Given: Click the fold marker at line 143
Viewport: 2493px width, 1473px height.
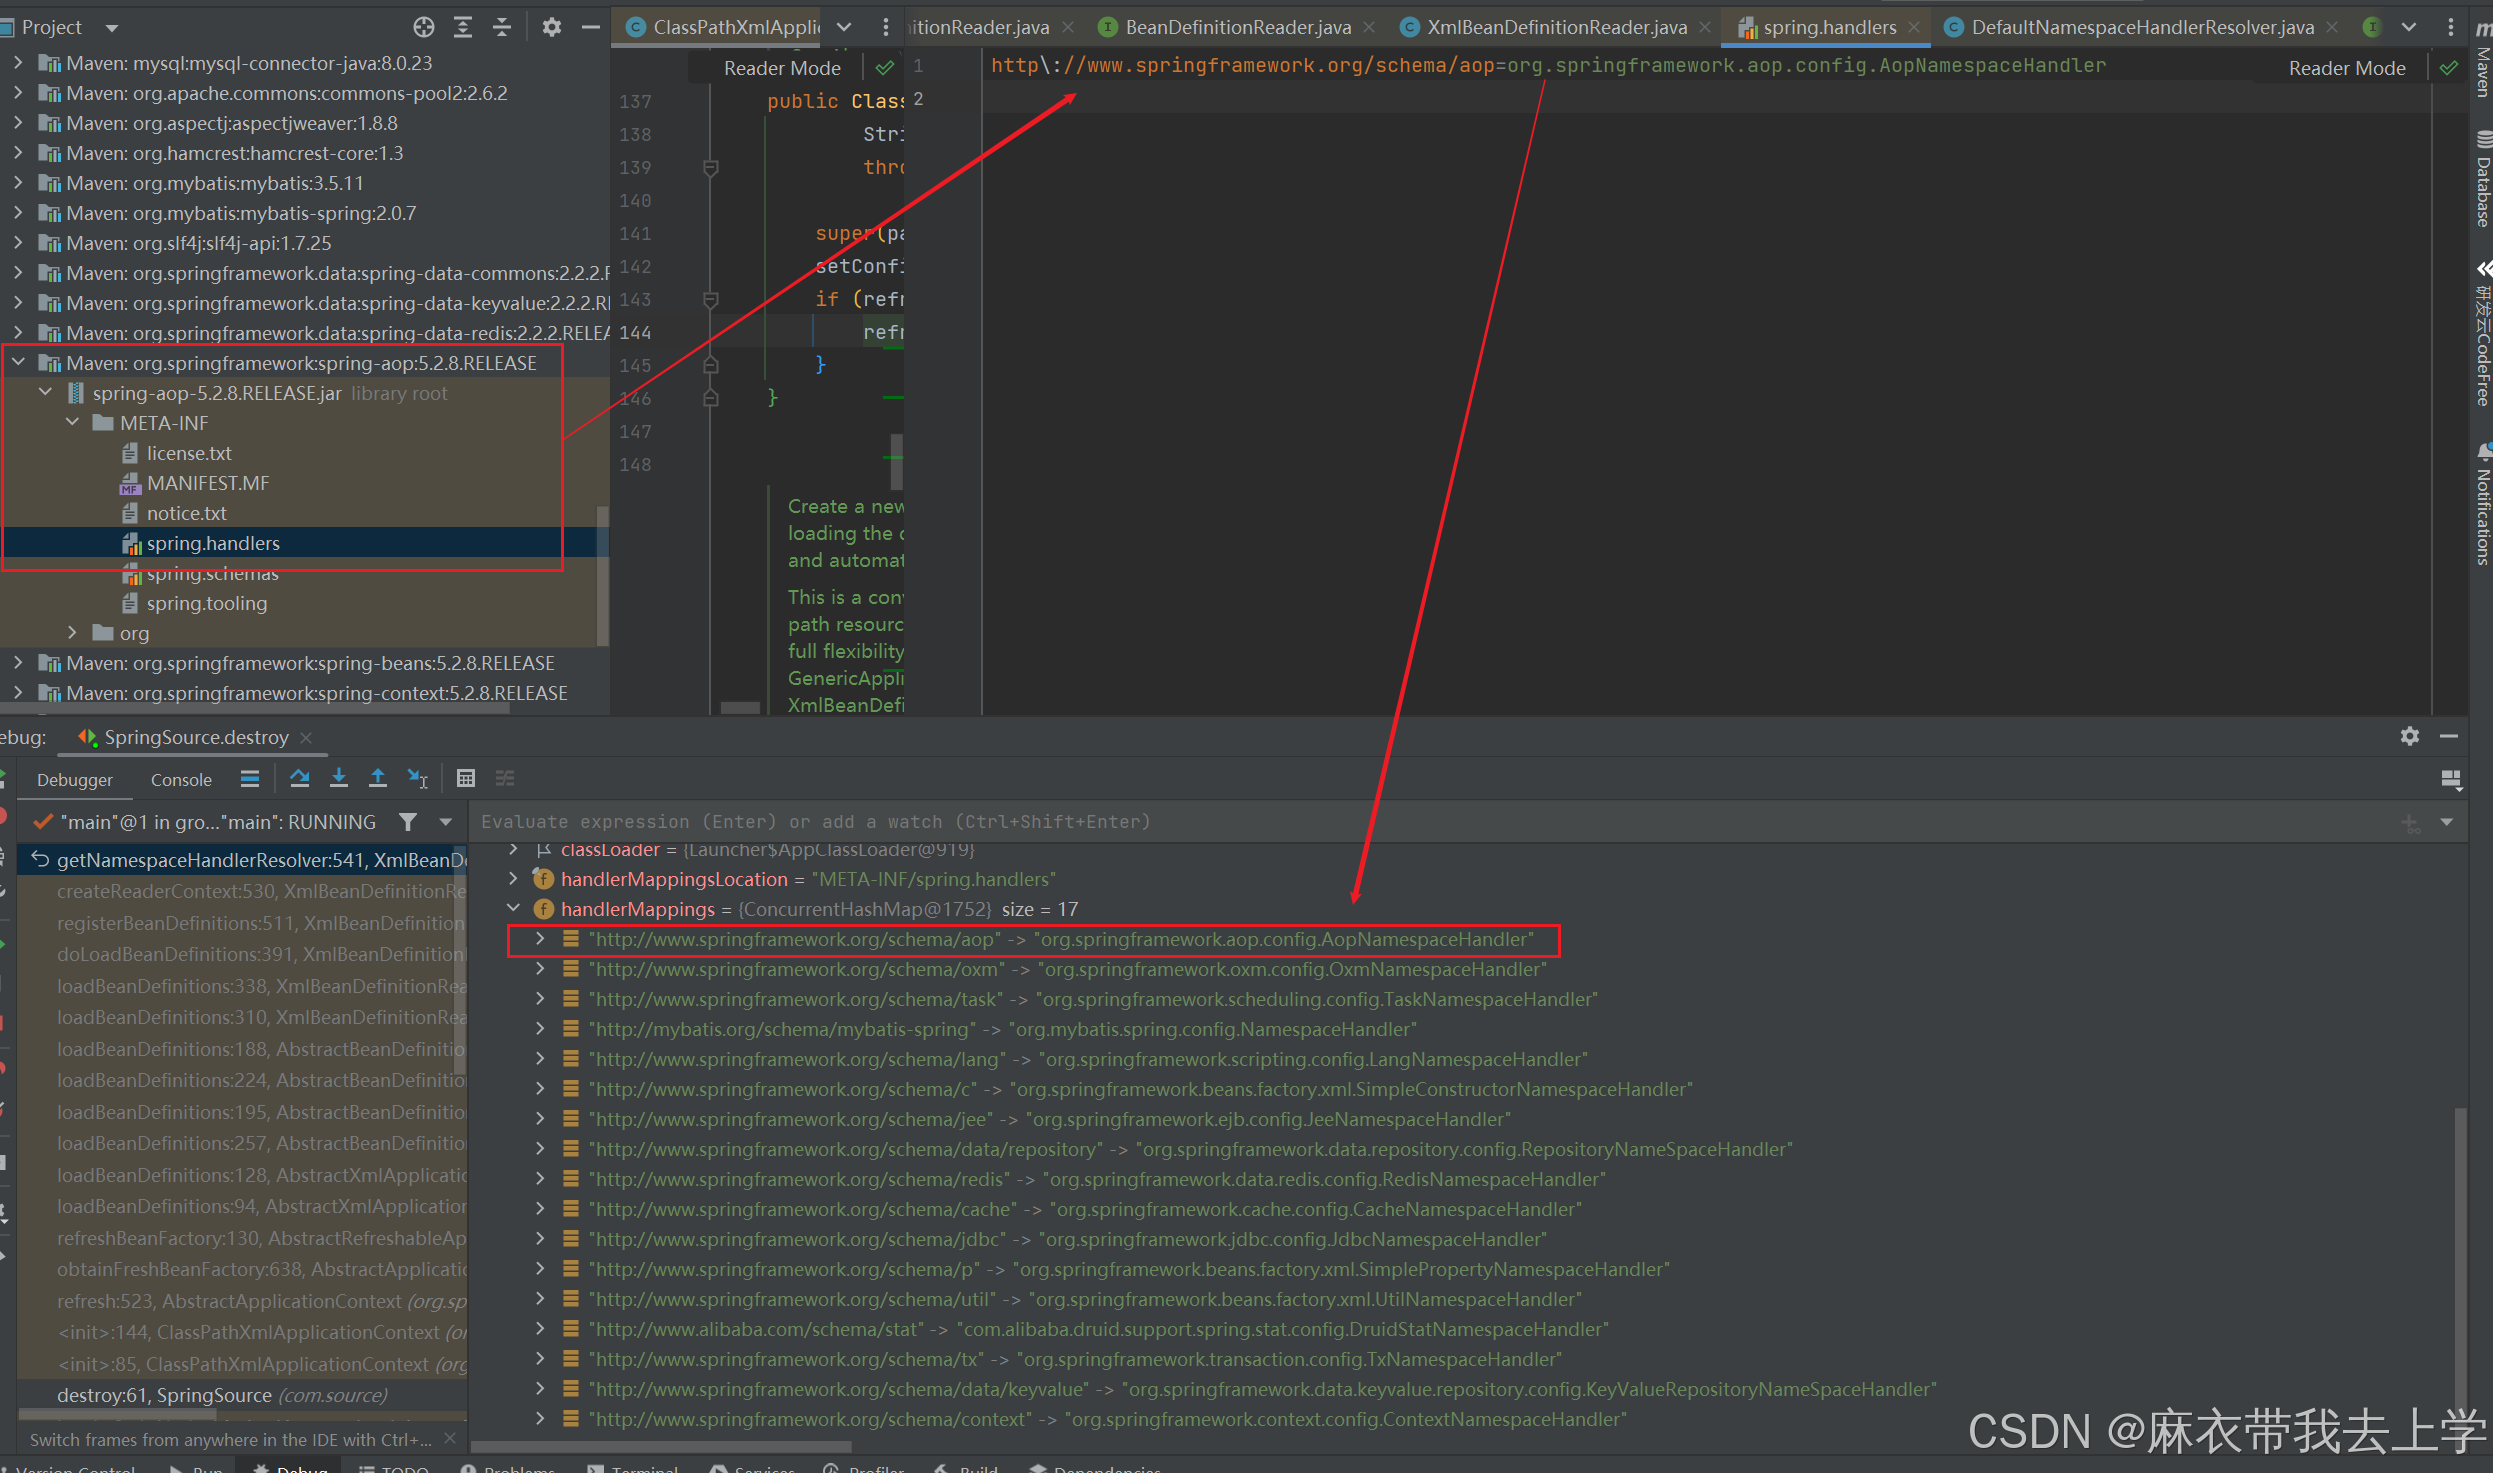Looking at the screenshot, I should click(711, 299).
